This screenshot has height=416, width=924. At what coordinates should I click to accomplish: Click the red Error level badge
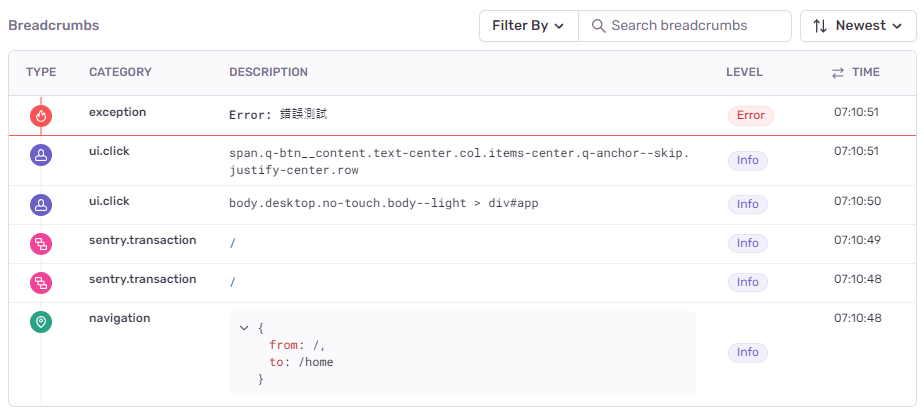[750, 115]
